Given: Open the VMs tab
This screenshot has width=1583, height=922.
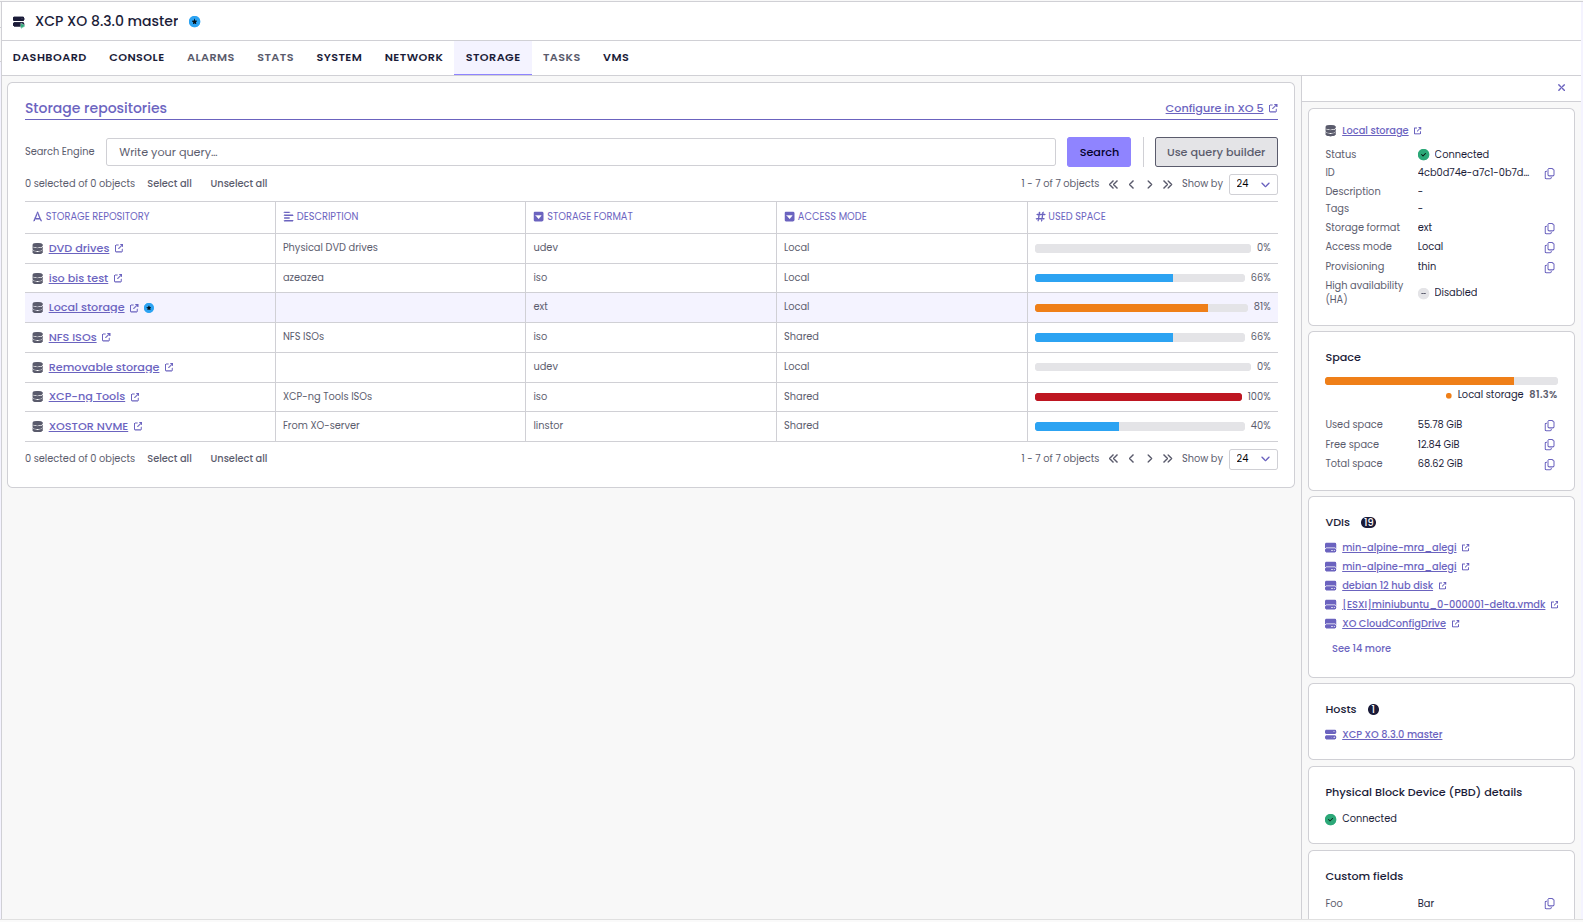Looking at the screenshot, I should click(x=615, y=58).
